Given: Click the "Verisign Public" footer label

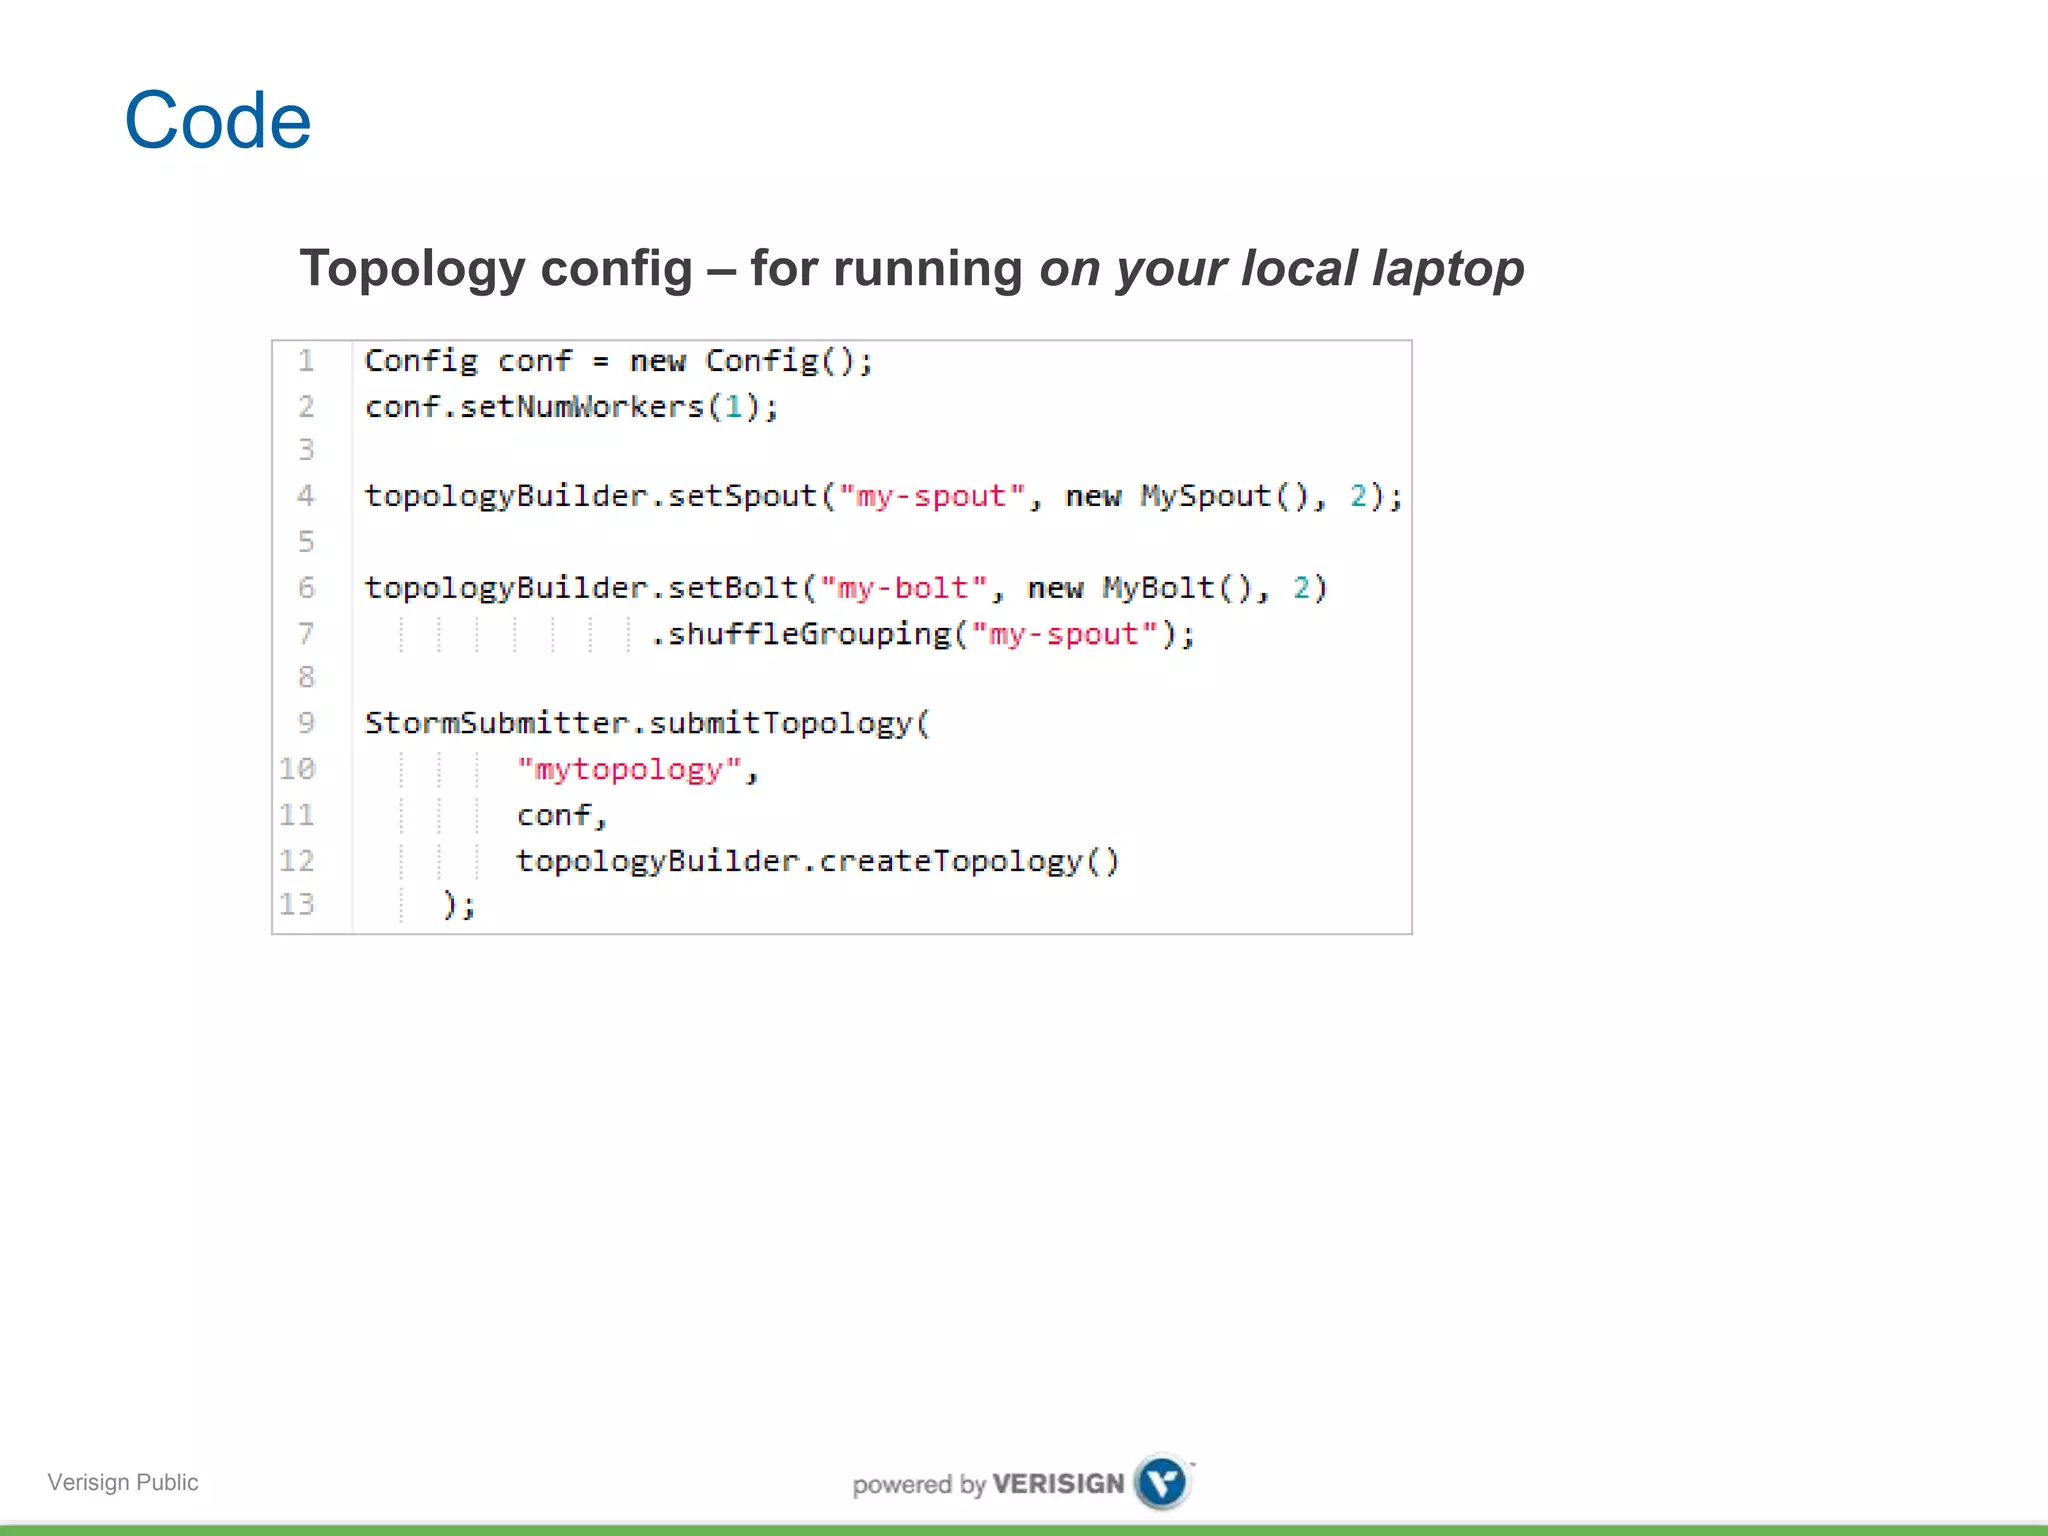Looking at the screenshot, I should coord(123,1482).
